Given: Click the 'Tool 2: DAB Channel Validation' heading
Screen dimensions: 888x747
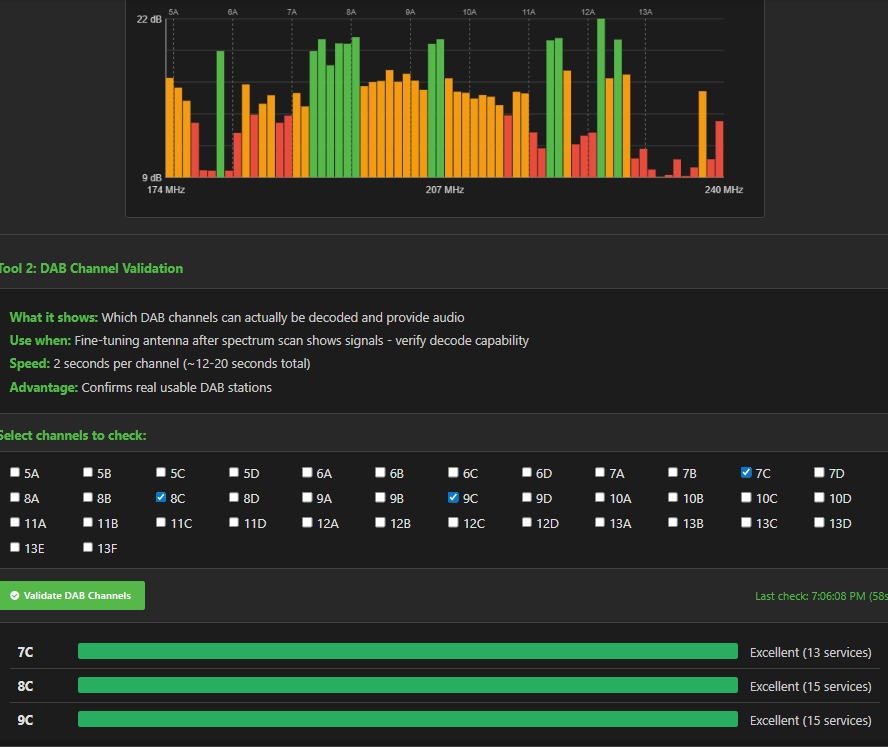Looking at the screenshot, I should tap(91, 268).
